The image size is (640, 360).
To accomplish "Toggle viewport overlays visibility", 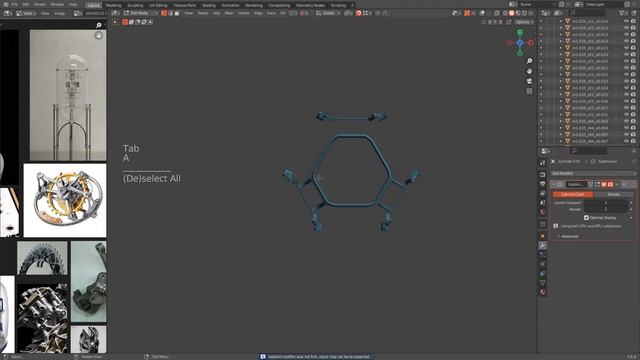I will click(x=482, y=13).
